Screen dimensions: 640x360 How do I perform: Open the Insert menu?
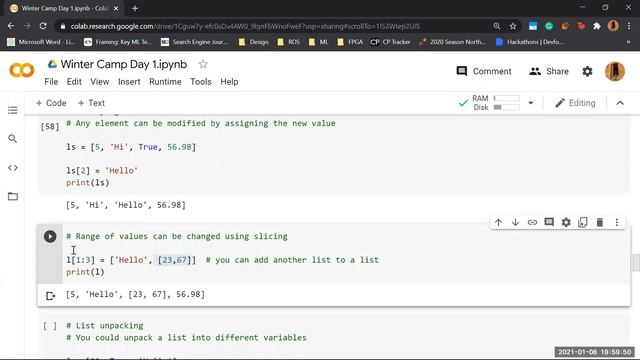129,82
